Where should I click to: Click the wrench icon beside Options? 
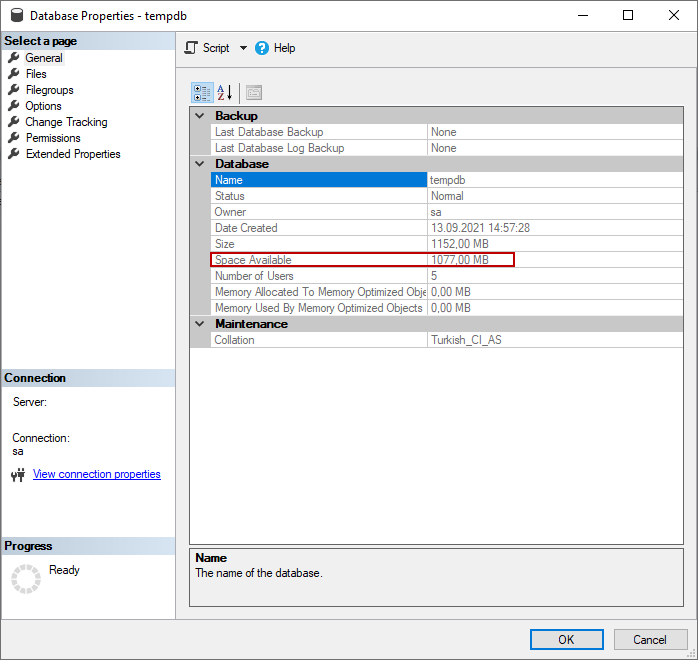14,106
